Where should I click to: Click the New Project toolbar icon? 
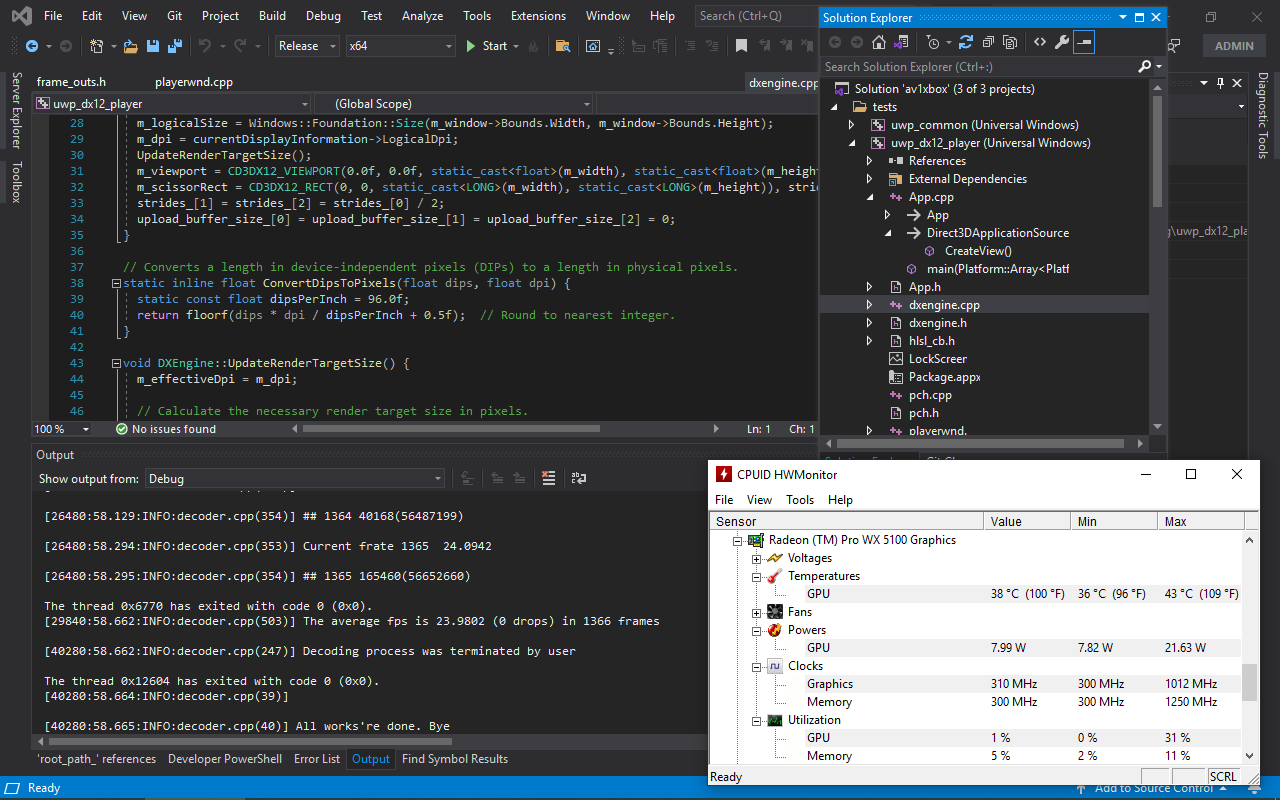pos(97,46)
